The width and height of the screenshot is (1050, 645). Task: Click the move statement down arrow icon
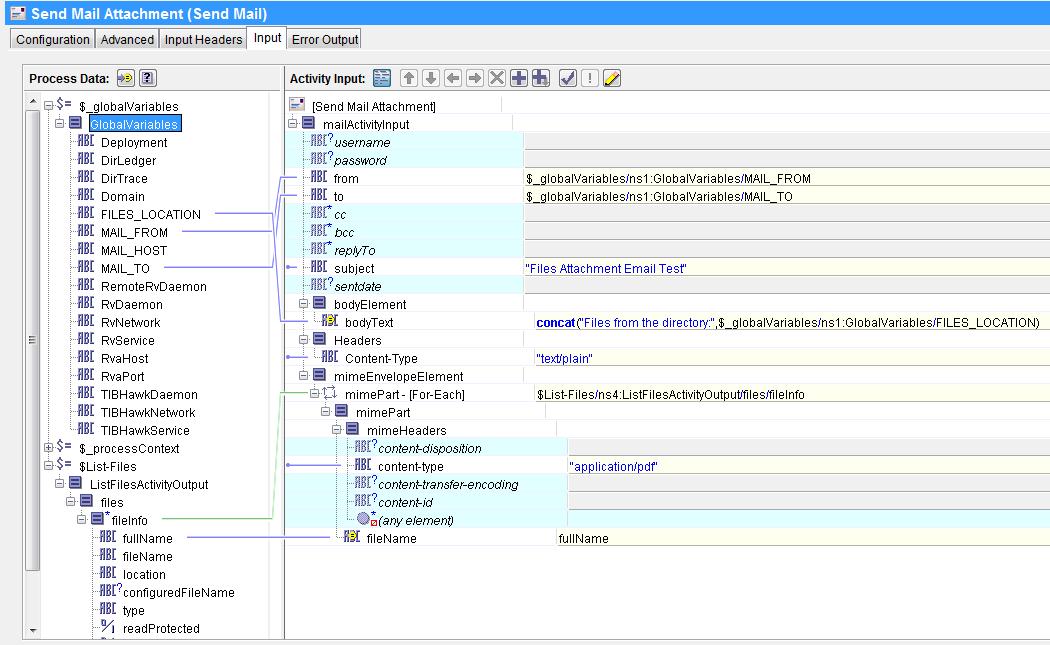432,78
